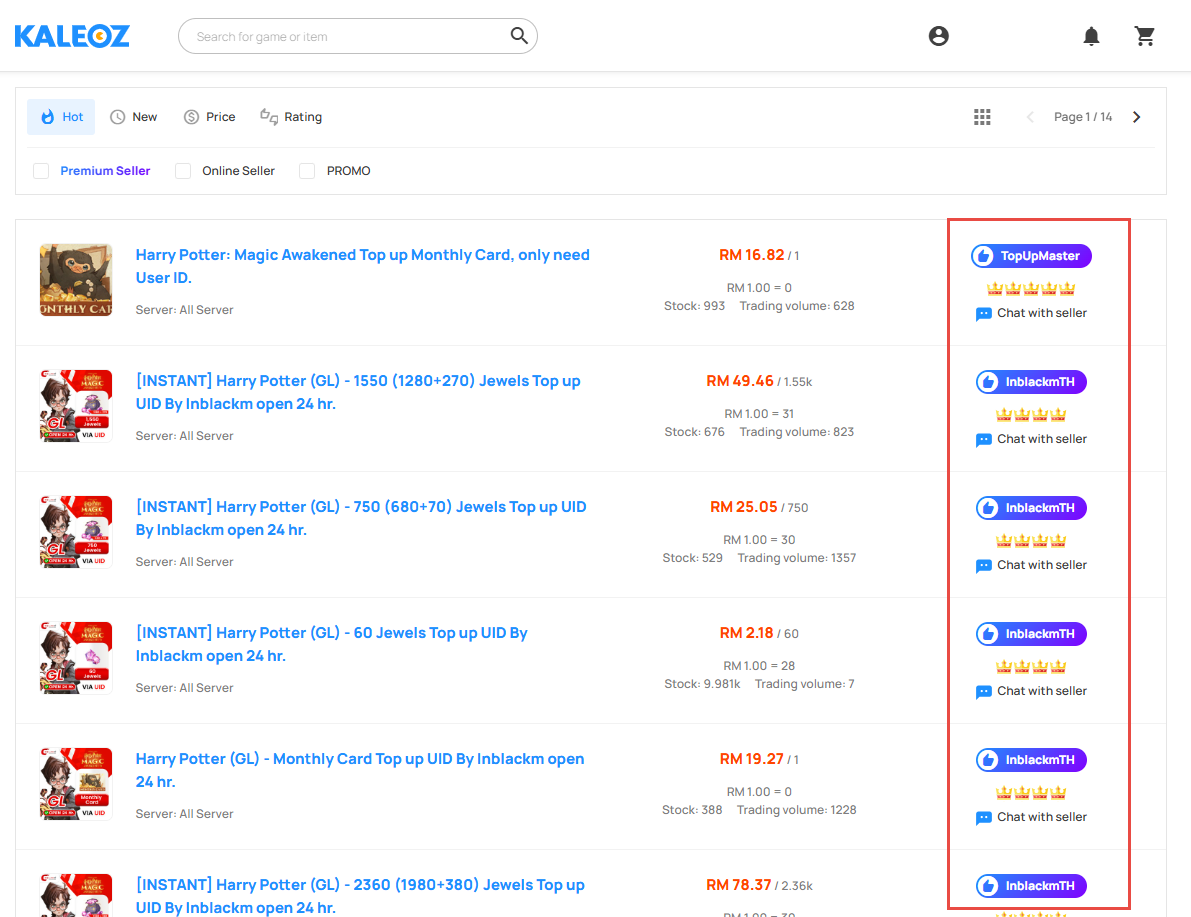Click Chat with seller in 1550 Jewels row

1041,439
